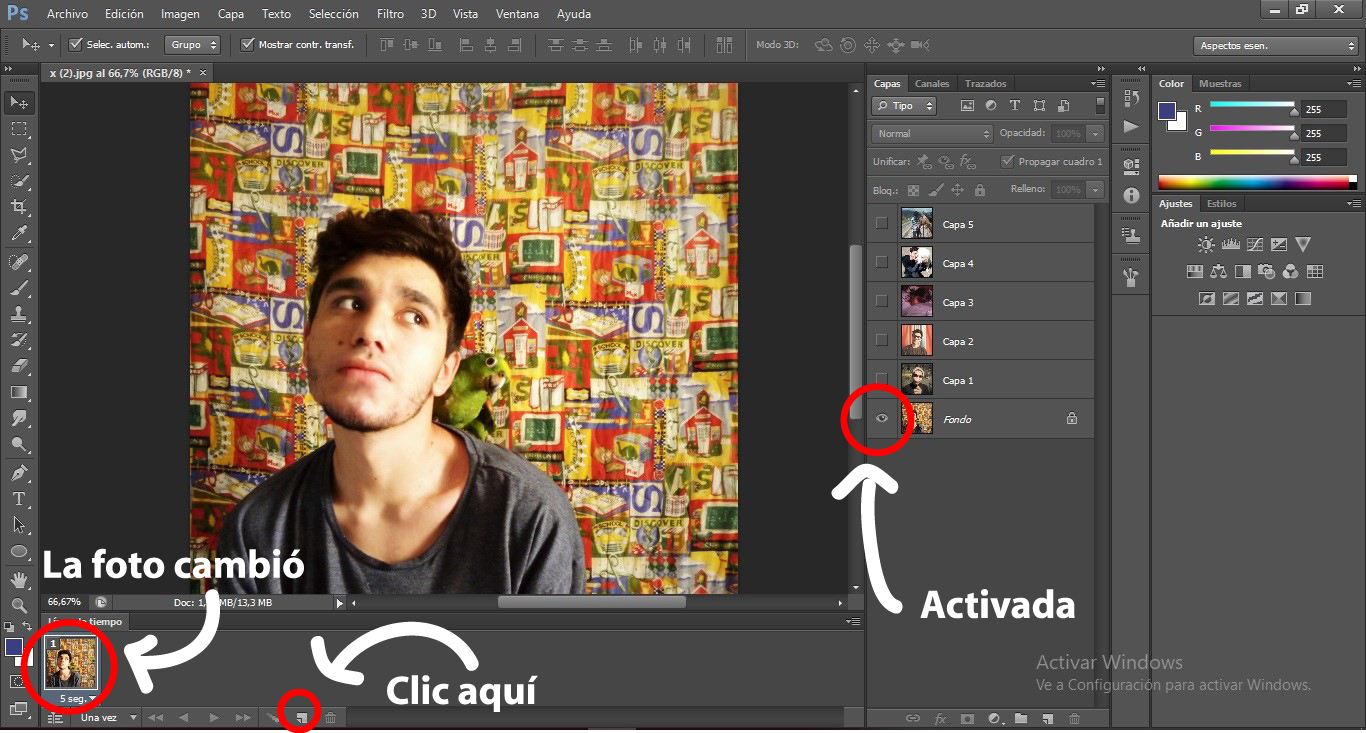The width and height of the screenshot is (1366, 733).
Task: Select the Horizontal Type tool
Action: pos(18,499)
